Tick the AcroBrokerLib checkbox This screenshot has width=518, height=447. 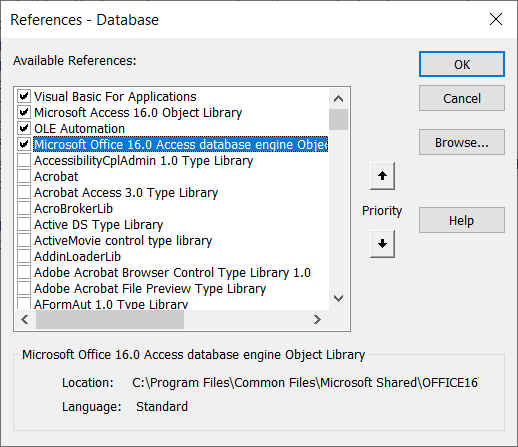point(24,209)
